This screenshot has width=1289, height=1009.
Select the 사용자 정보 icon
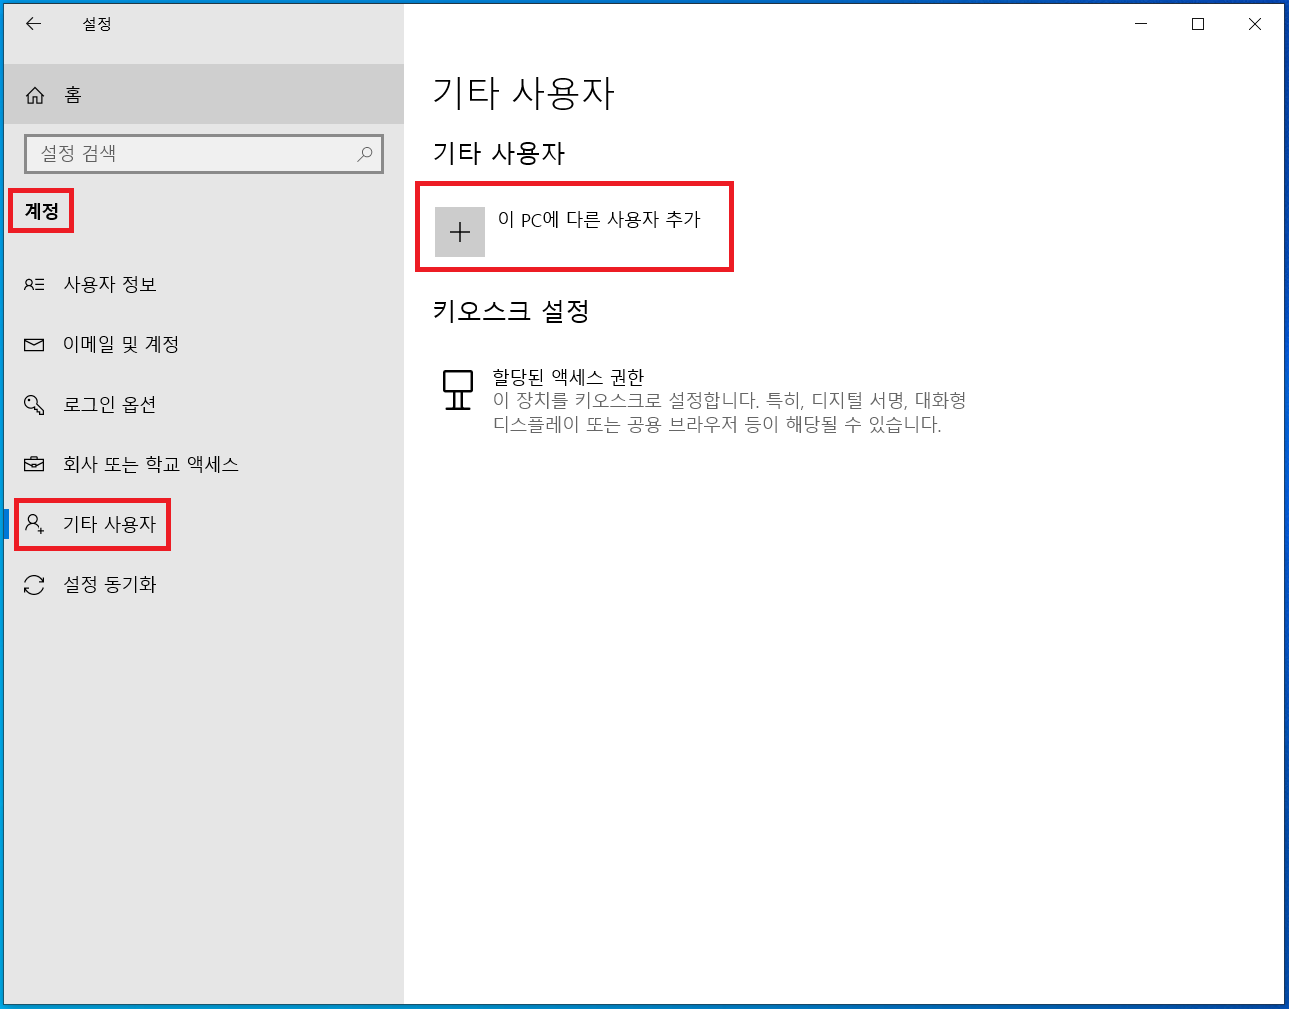click(x=34, y=285)
